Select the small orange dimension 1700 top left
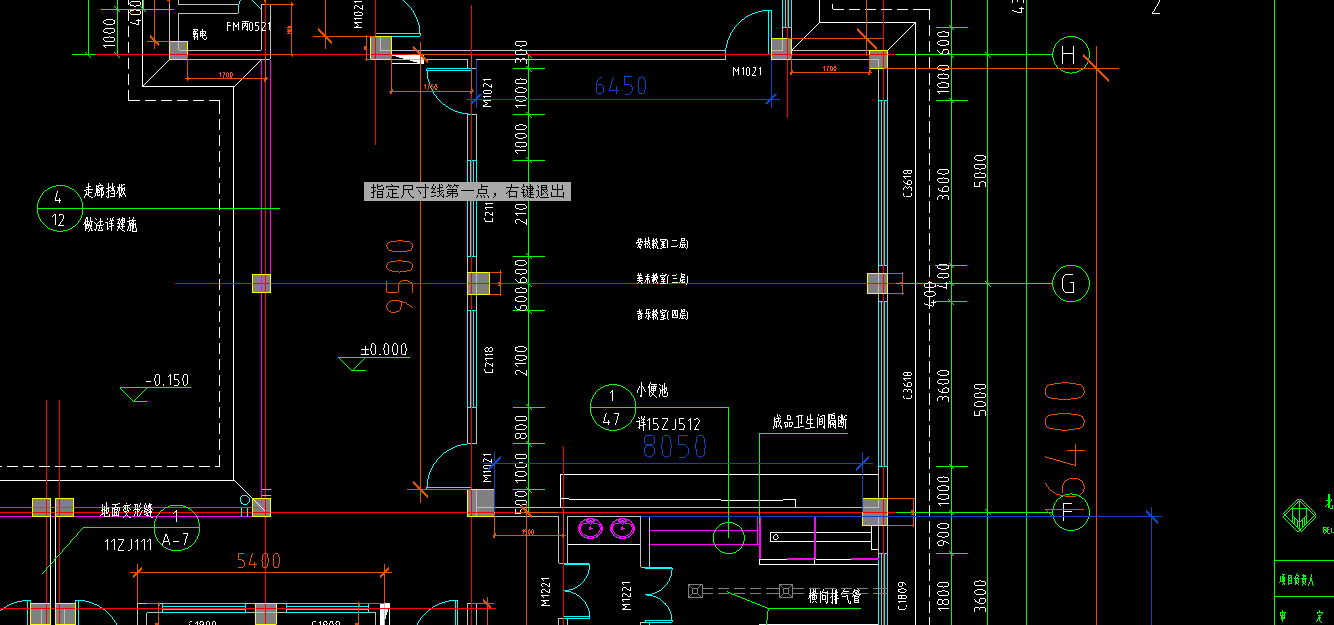 point(226,75)
